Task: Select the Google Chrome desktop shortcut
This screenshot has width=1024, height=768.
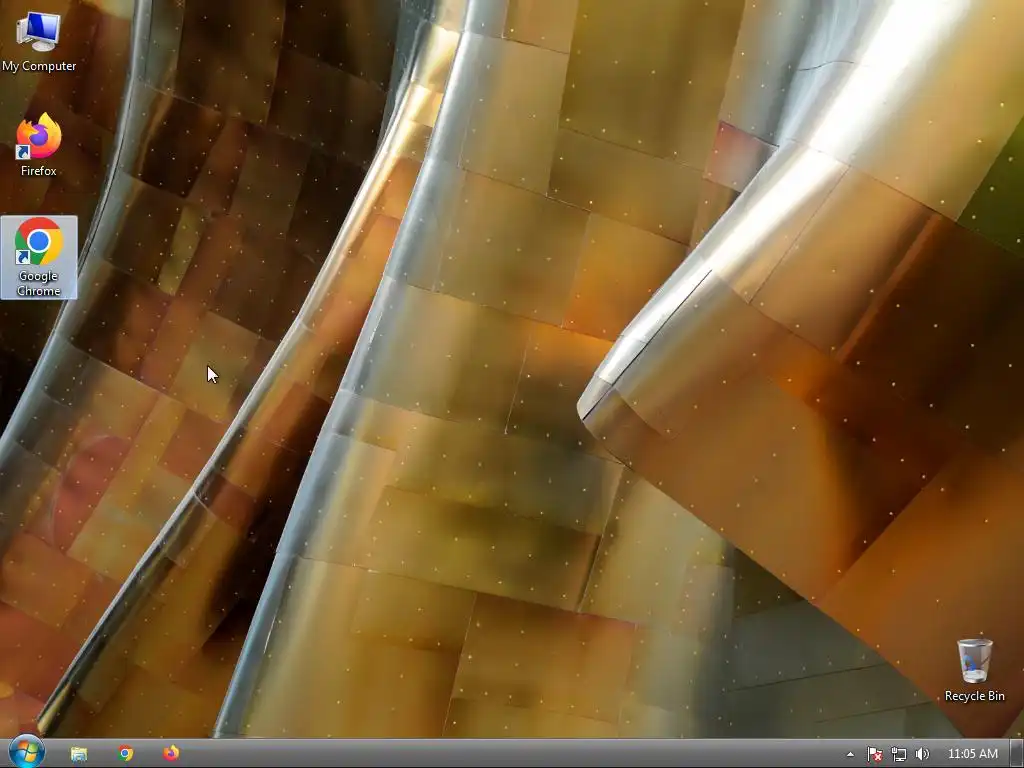Action: 39,257
